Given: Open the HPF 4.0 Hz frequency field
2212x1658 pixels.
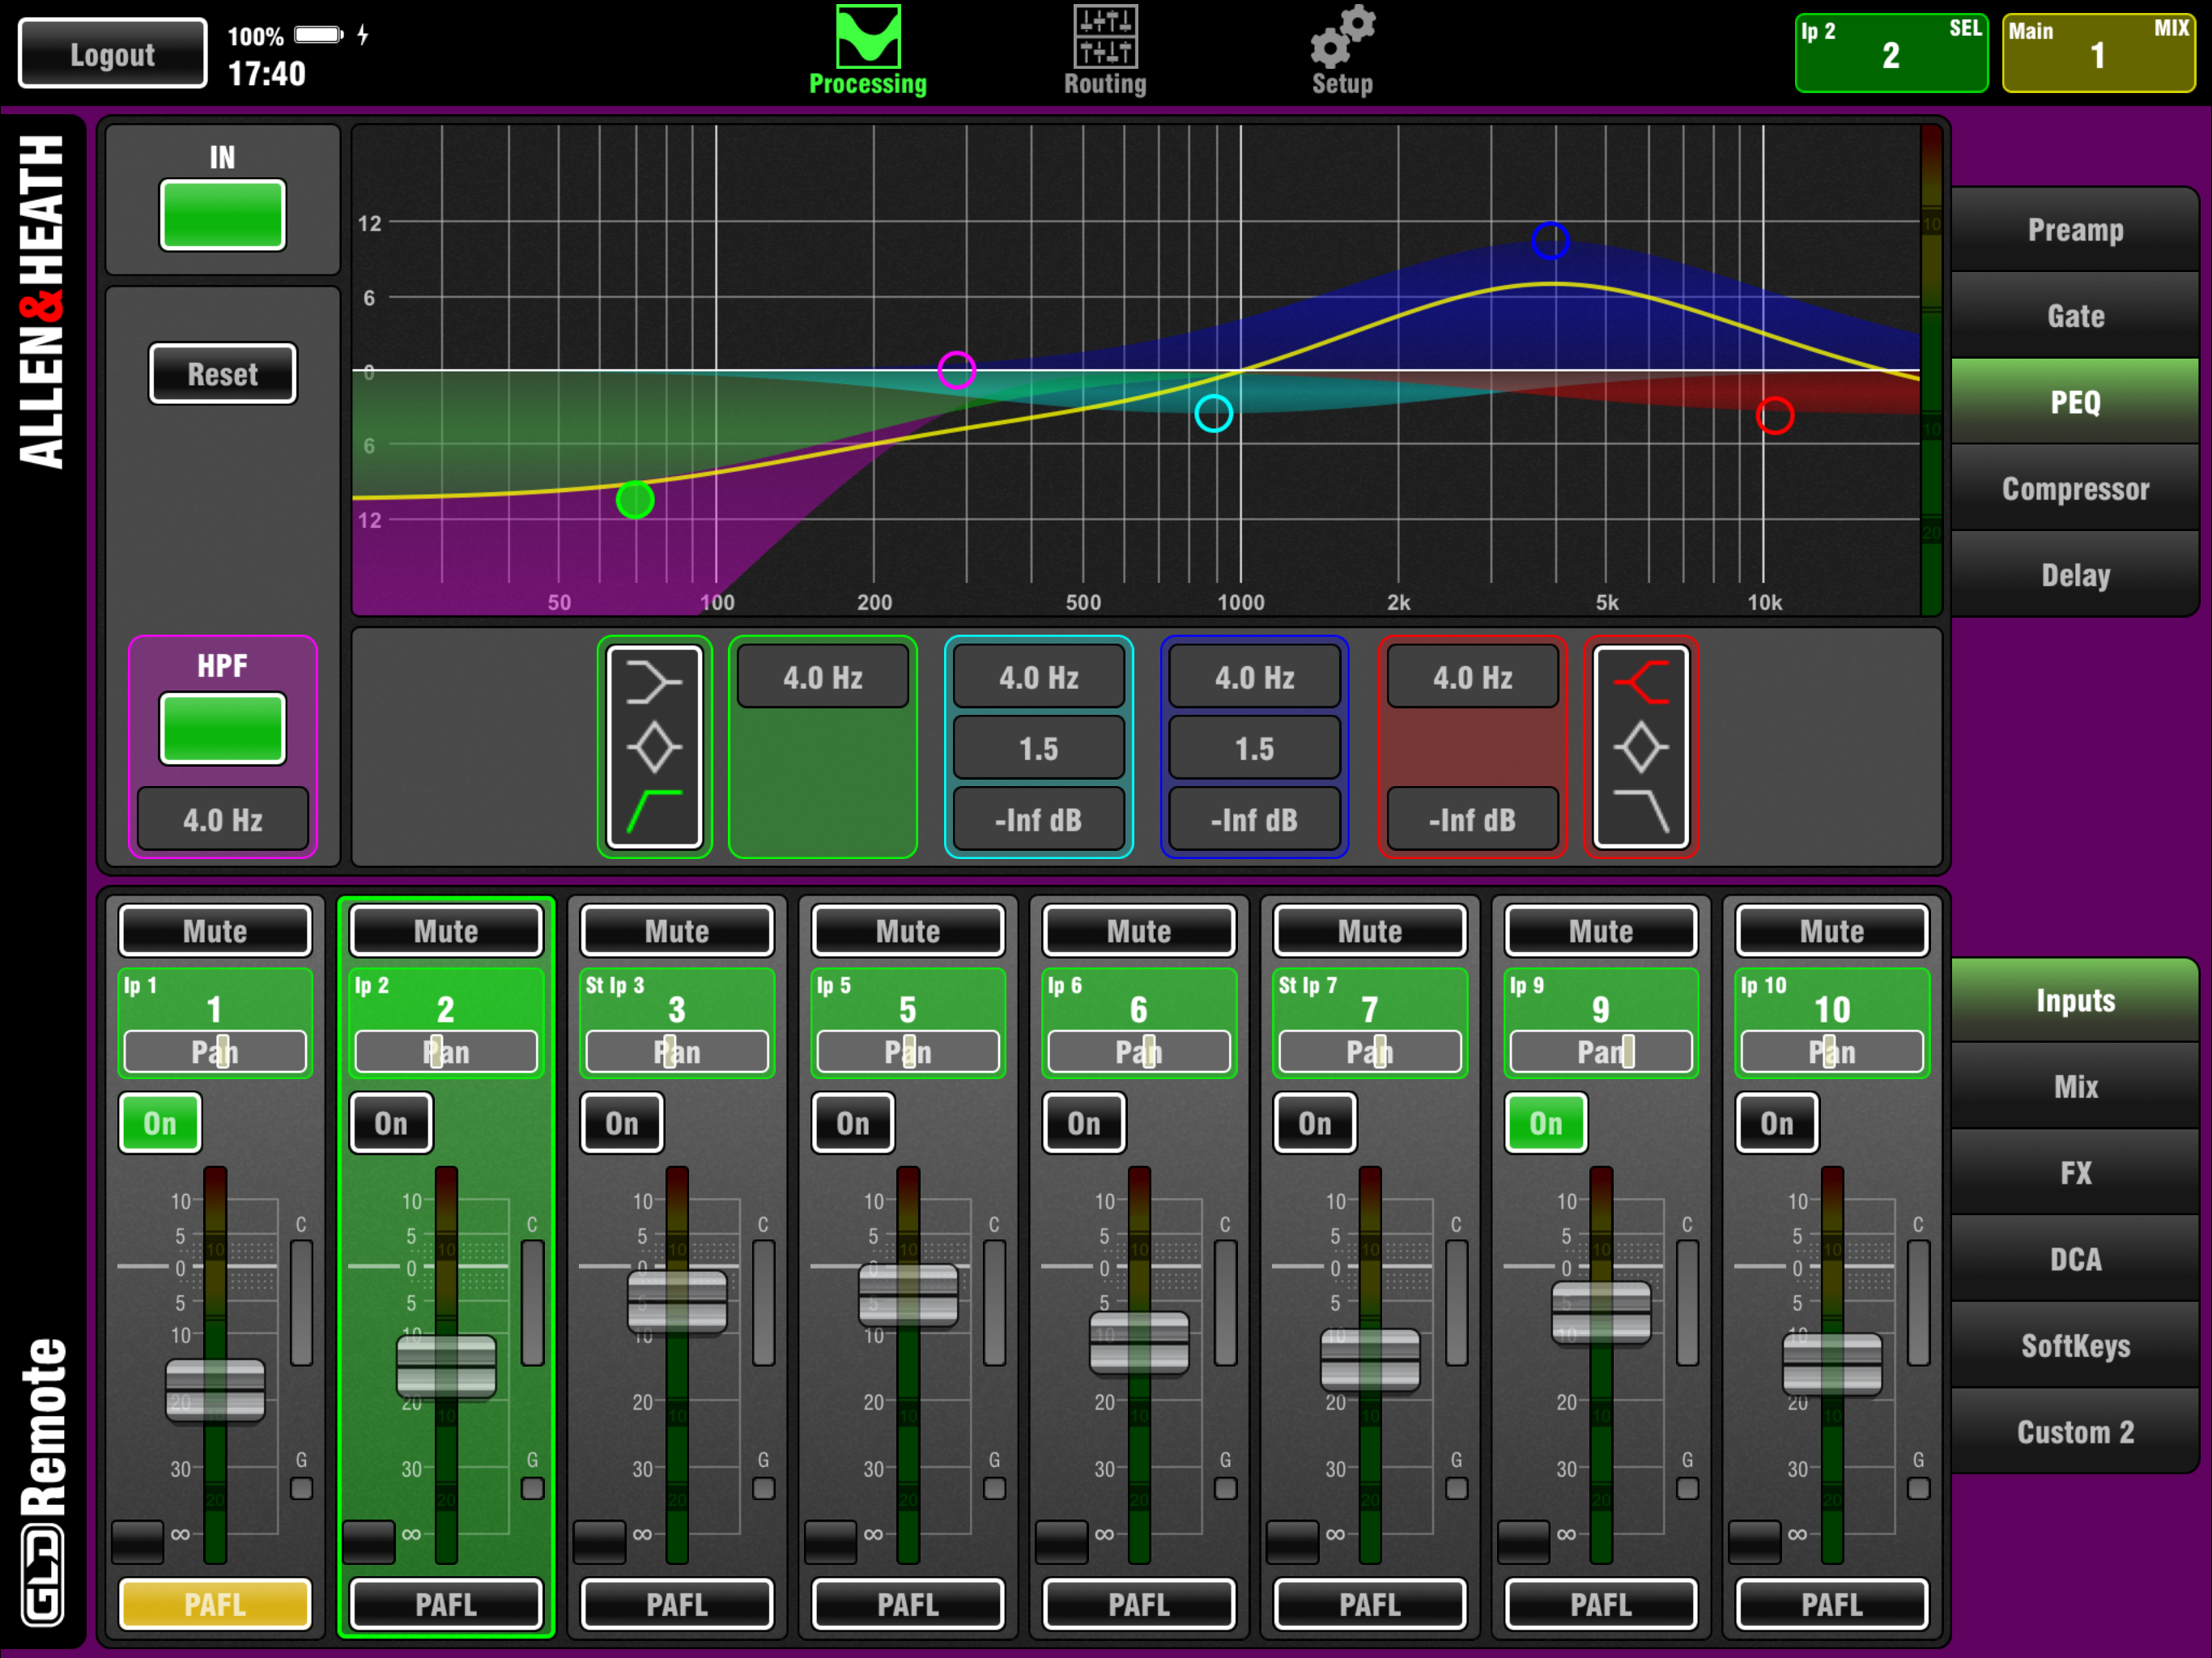Looking at the screenshot, I should coord(222,820).
